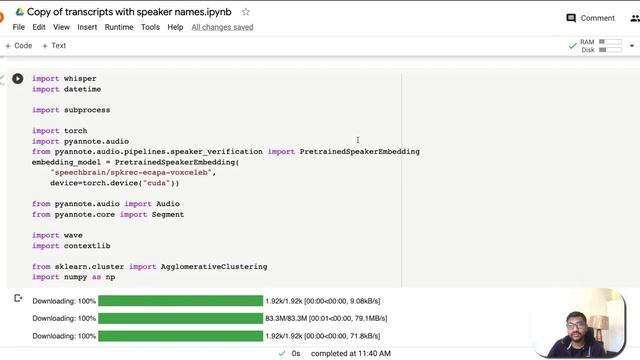The width and height of the screenshot is (640, 360).
Task: Click the All changes saved link
Action: pyautogui.click(x=222, y=27)
